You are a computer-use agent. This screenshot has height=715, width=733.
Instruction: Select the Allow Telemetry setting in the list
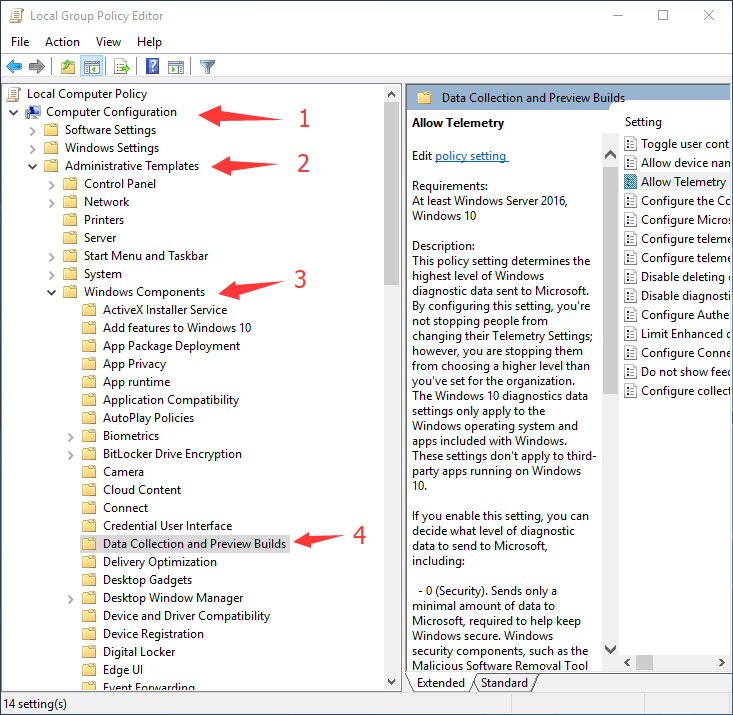[x=683, y=182]
